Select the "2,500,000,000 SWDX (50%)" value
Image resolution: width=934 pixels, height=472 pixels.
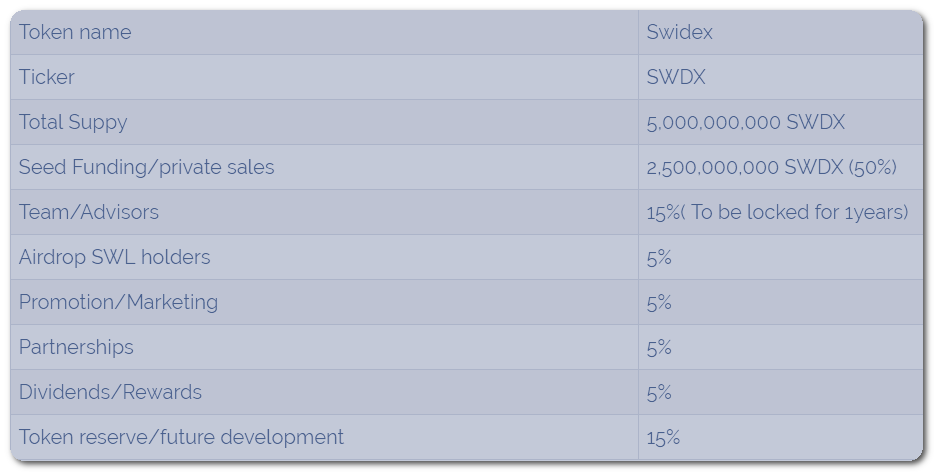click(x=772, y=167)
